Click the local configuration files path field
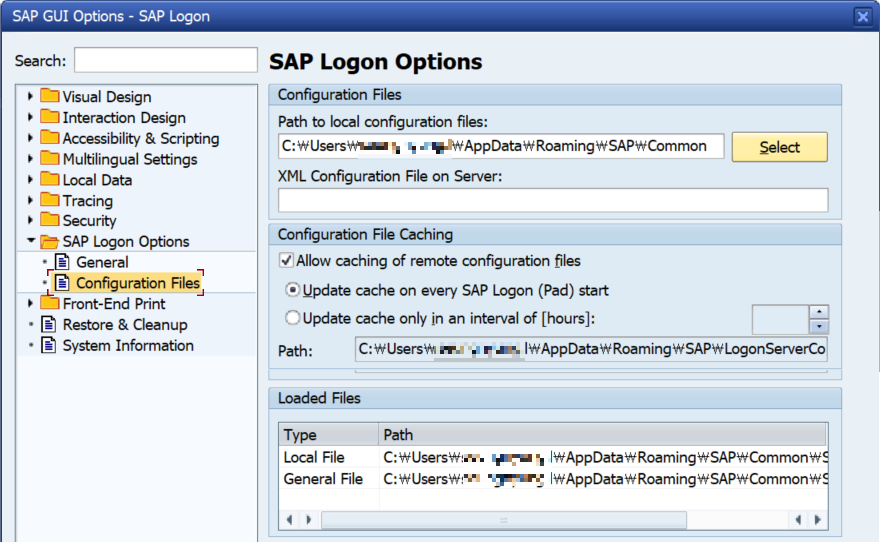Viewport: 882px width, 546px height. tap(501, 146)
